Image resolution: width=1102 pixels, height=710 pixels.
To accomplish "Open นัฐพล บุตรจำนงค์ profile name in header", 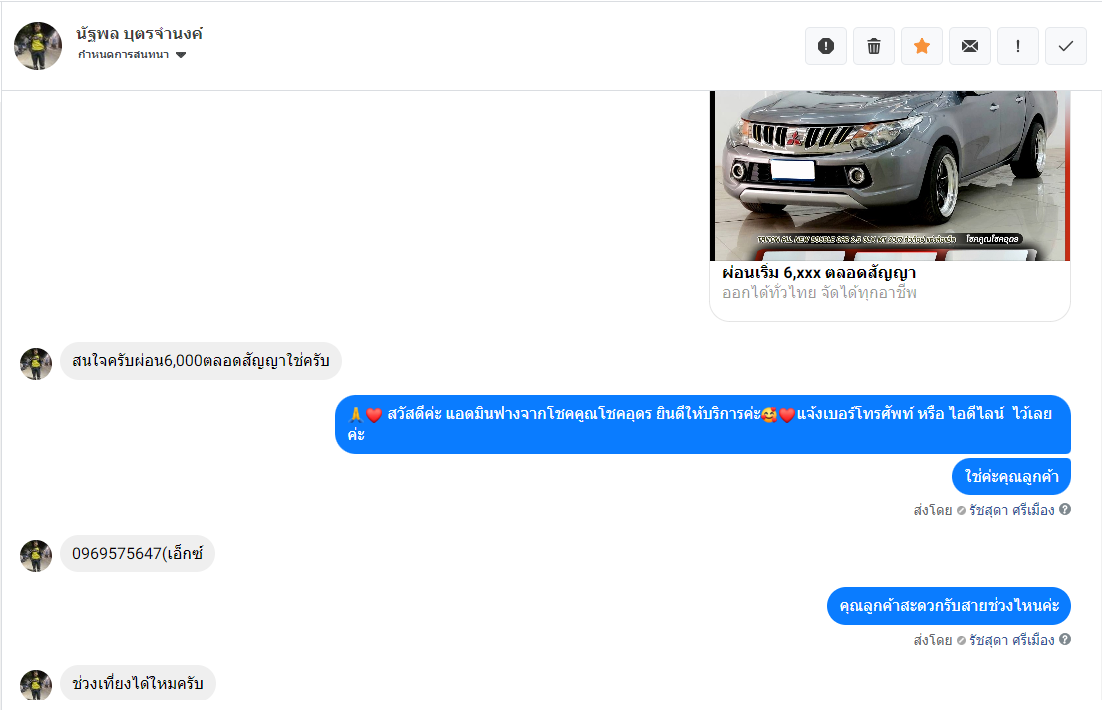I will coord(139,34).
